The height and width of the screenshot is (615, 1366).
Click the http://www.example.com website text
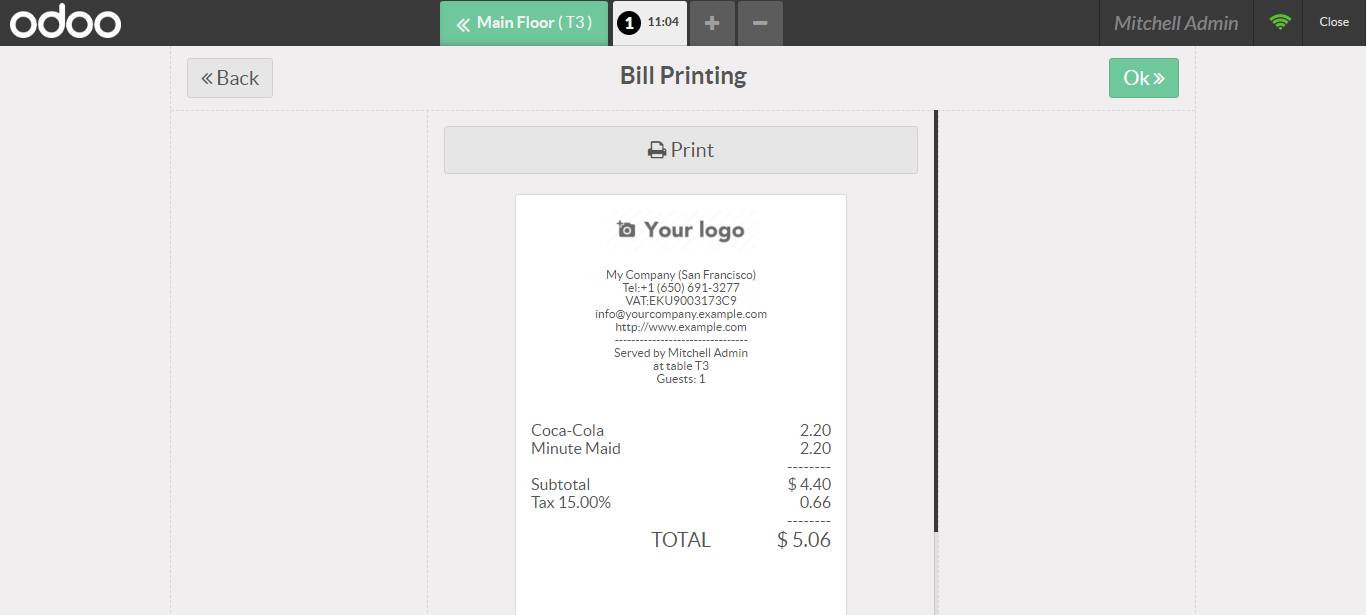681,327
